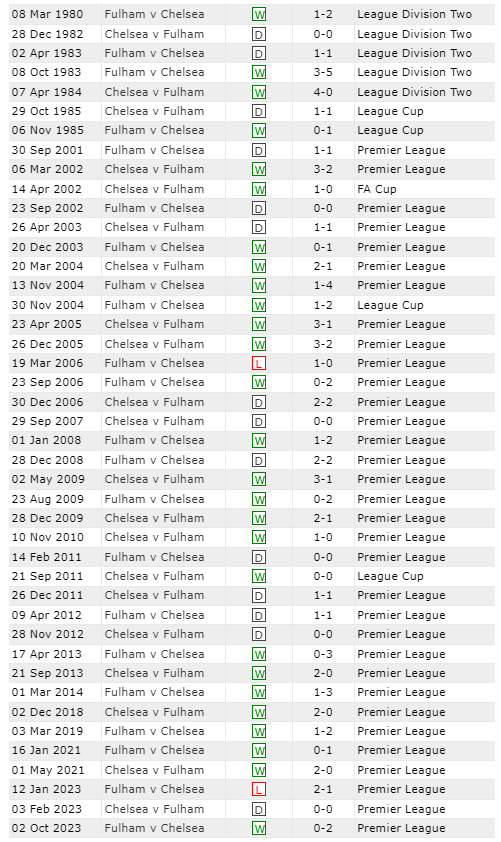
Task: Open the Fulham v Chelsea match on 08 Mar 1980
Action: coord(154,14)
